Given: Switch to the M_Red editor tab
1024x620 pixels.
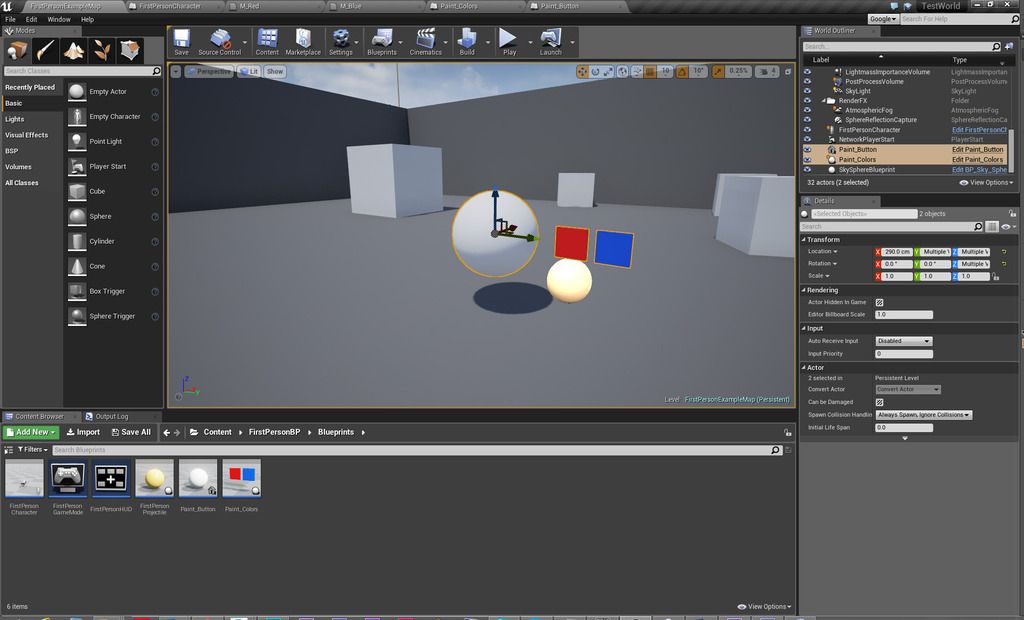Looking at the screenshot, I should tap(249, 6).
